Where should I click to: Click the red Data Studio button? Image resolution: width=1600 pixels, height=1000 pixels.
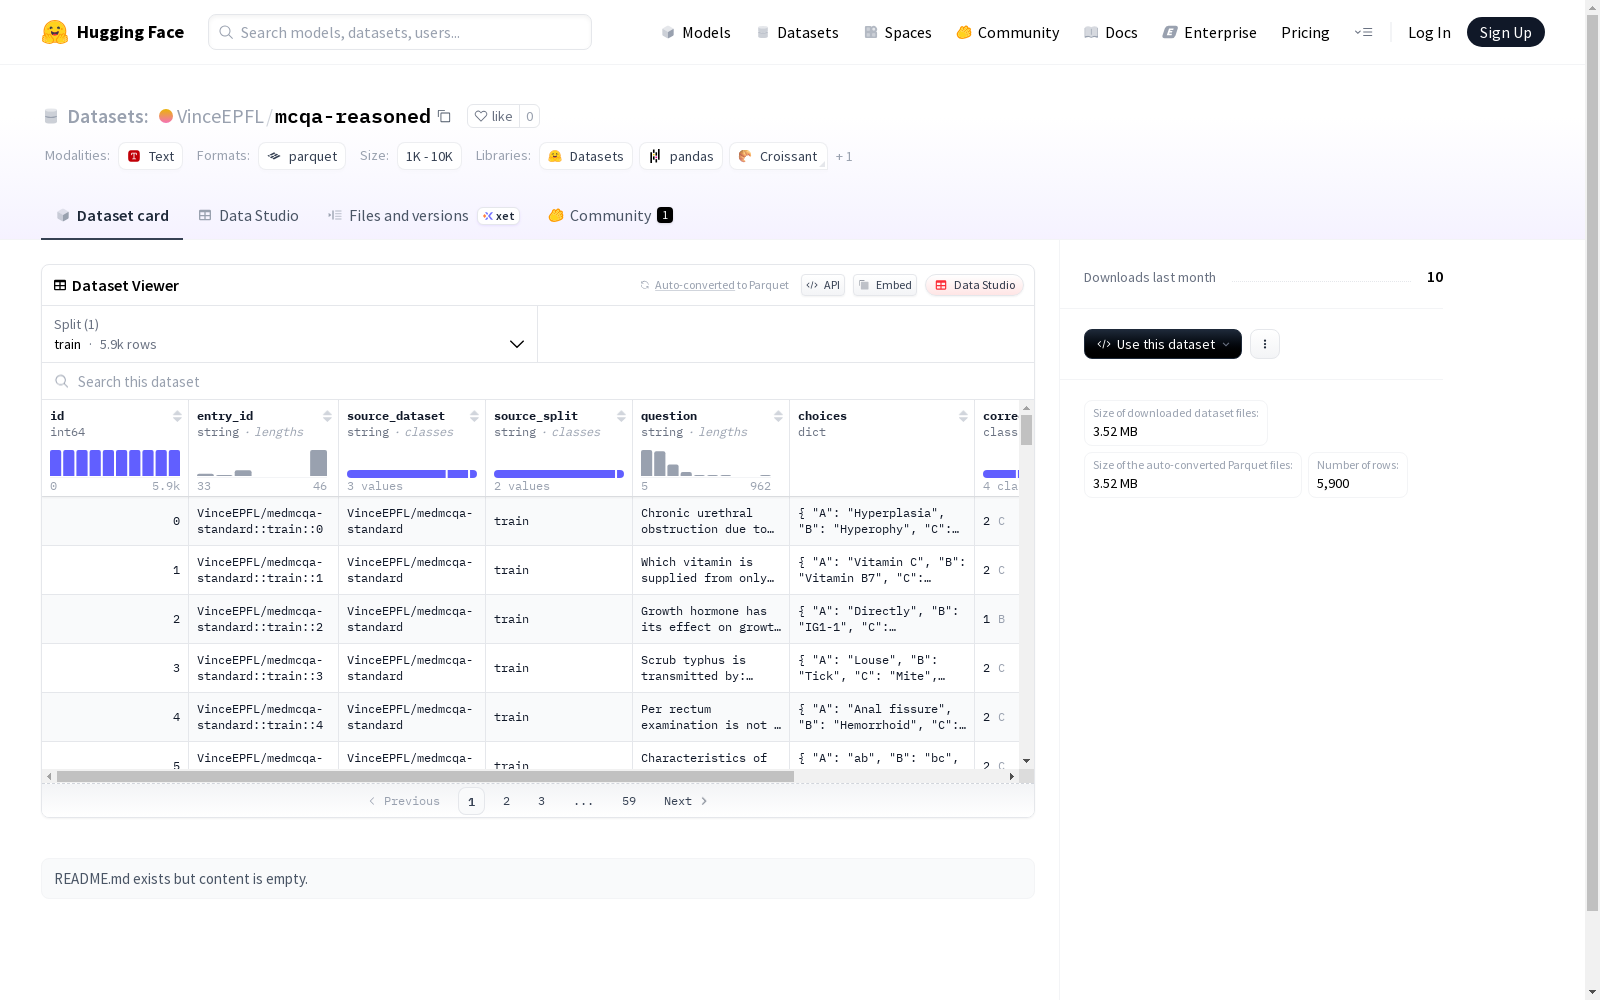coord(975,285)
